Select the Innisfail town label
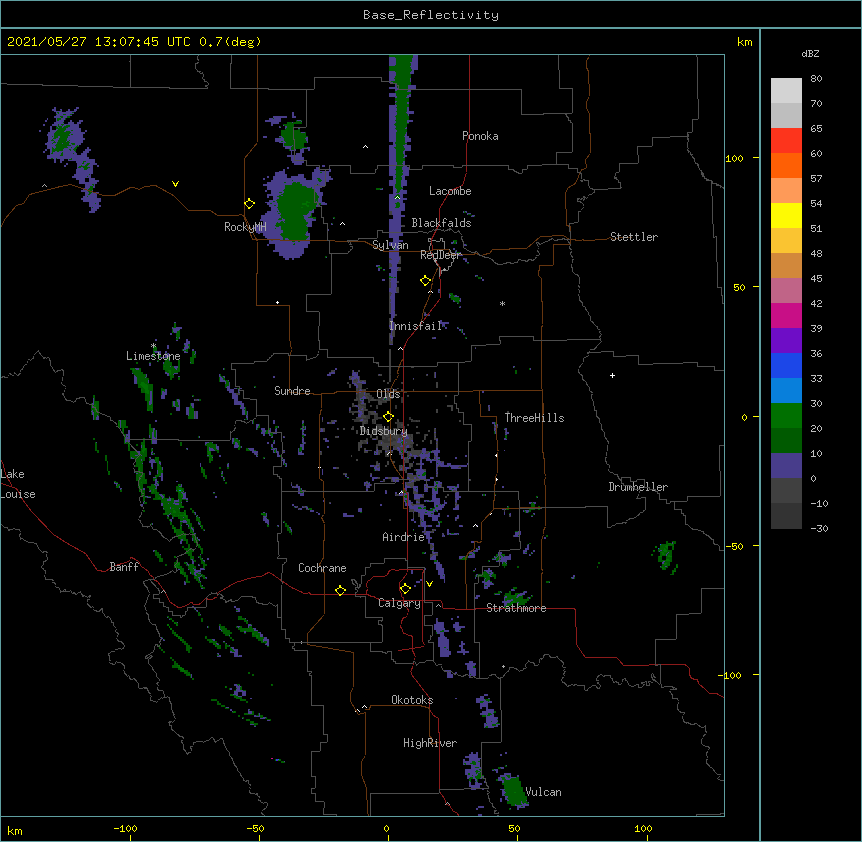The height and width of the screenshot is (842, 862). pos(415,326)
